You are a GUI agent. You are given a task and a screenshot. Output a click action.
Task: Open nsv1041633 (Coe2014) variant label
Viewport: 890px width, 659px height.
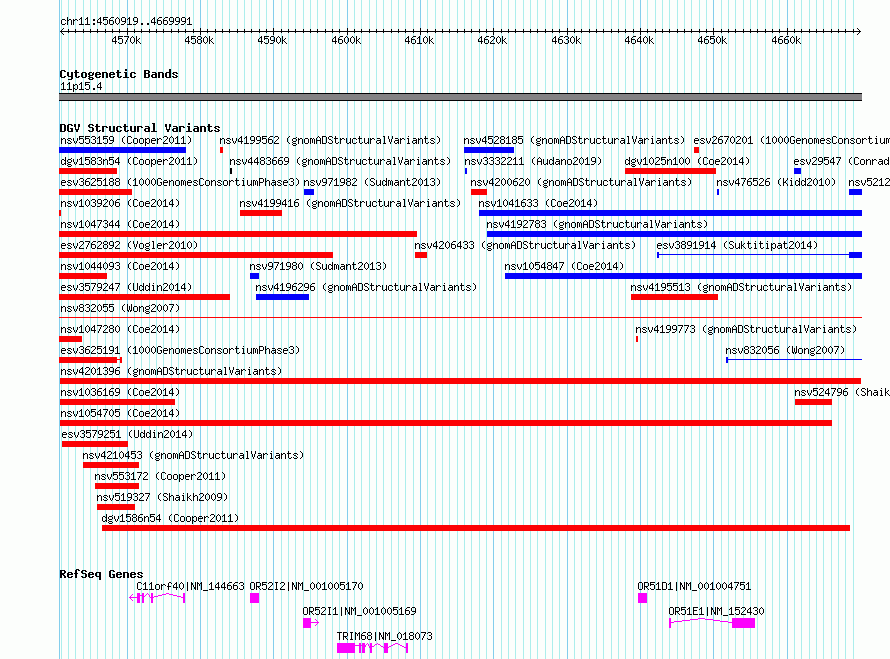pyautogui.click(x=538, y=203)
